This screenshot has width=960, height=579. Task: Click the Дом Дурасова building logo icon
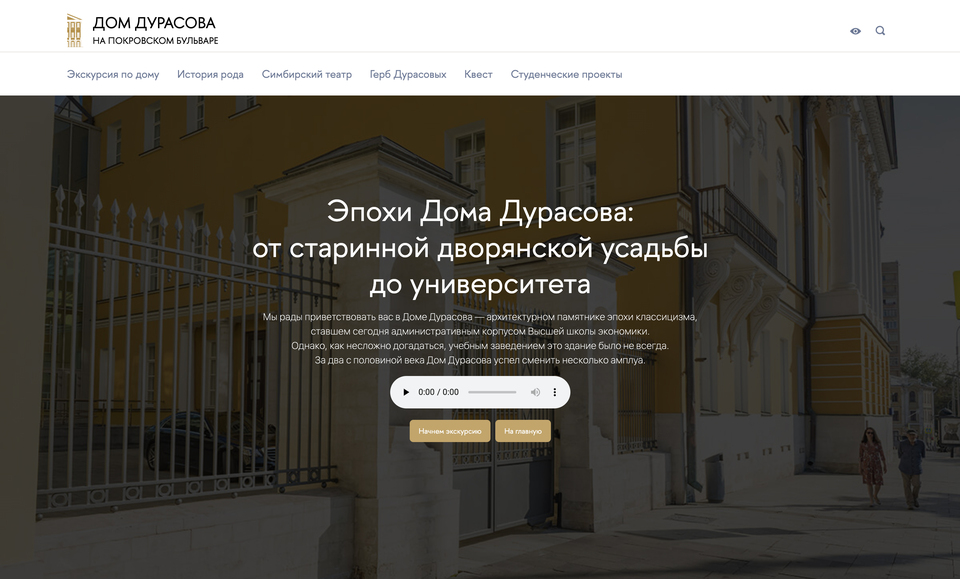[73, 31]
